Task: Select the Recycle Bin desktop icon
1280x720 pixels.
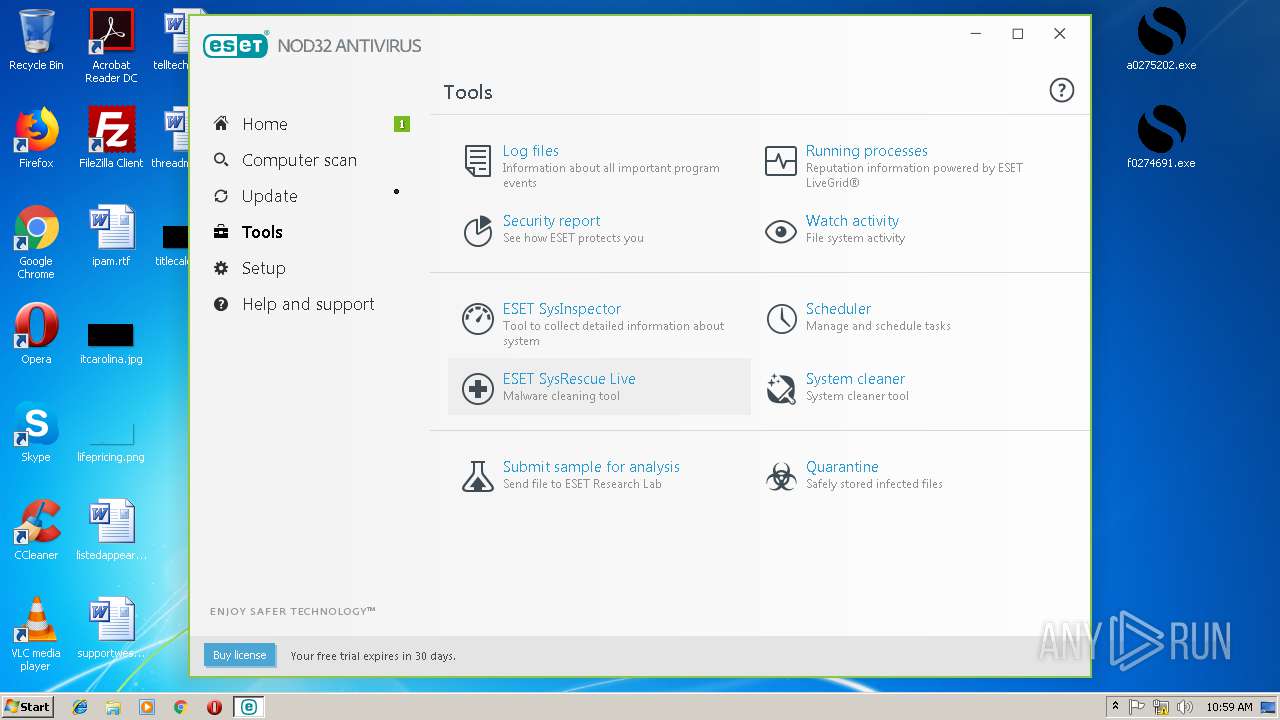Action: [36, 40]
